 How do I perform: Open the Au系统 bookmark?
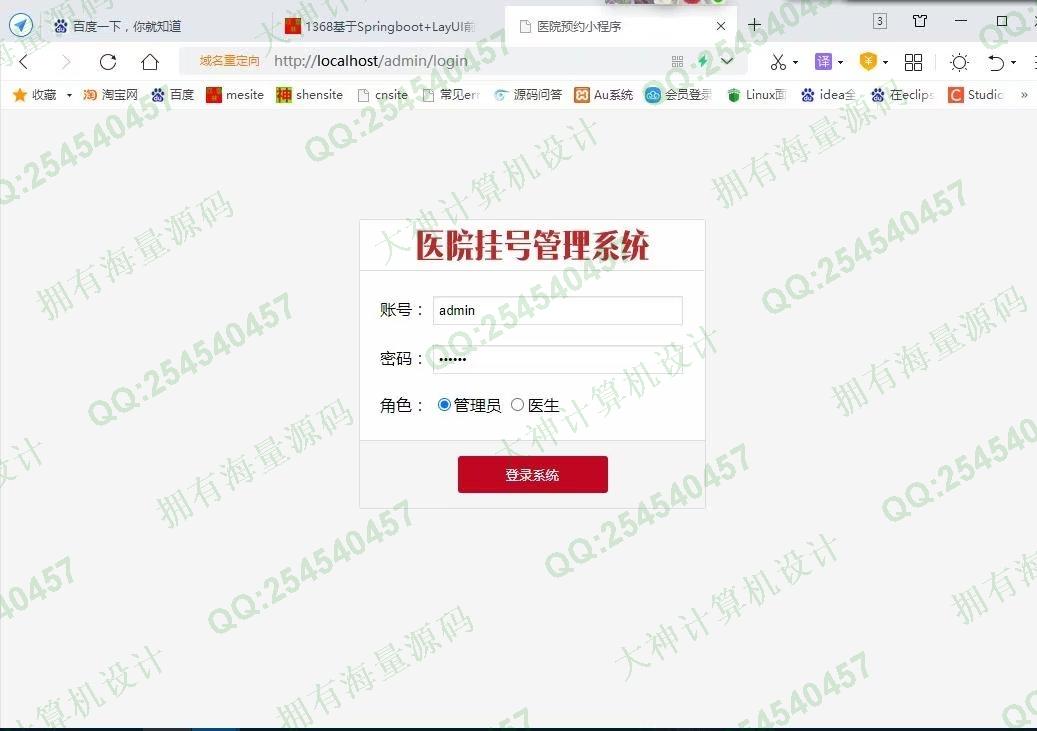(603, 95)
